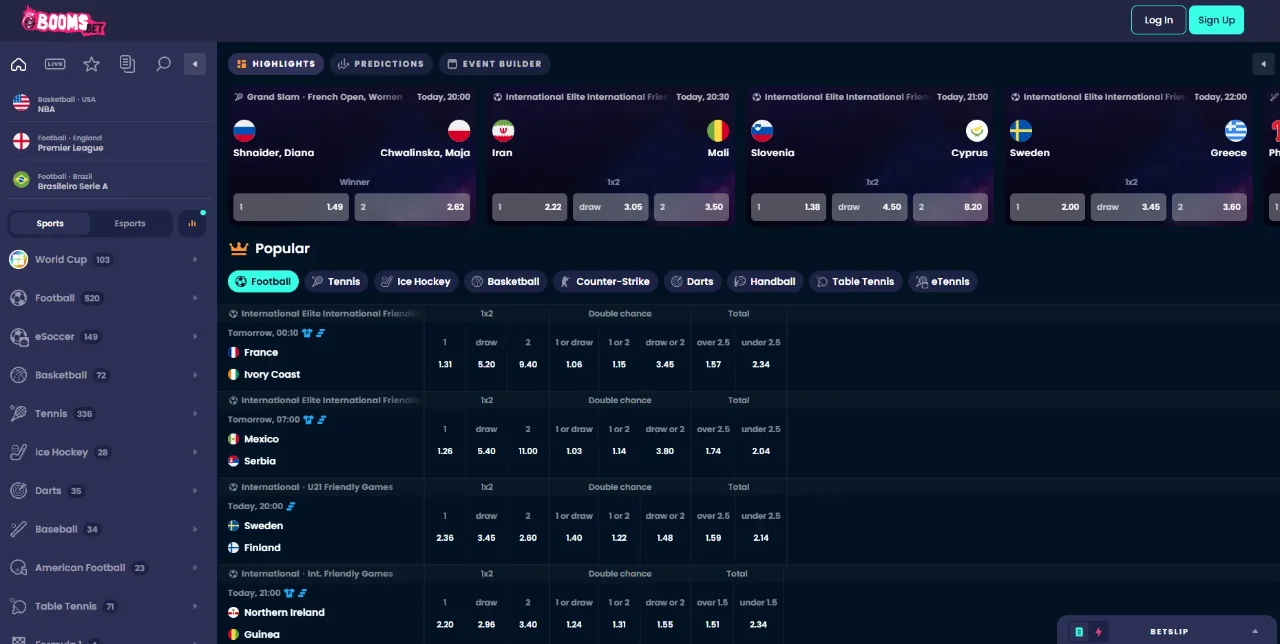Click the Log In button
Image resolution: width=1280 pixels, height=644 pixels.
[1159, 20]
